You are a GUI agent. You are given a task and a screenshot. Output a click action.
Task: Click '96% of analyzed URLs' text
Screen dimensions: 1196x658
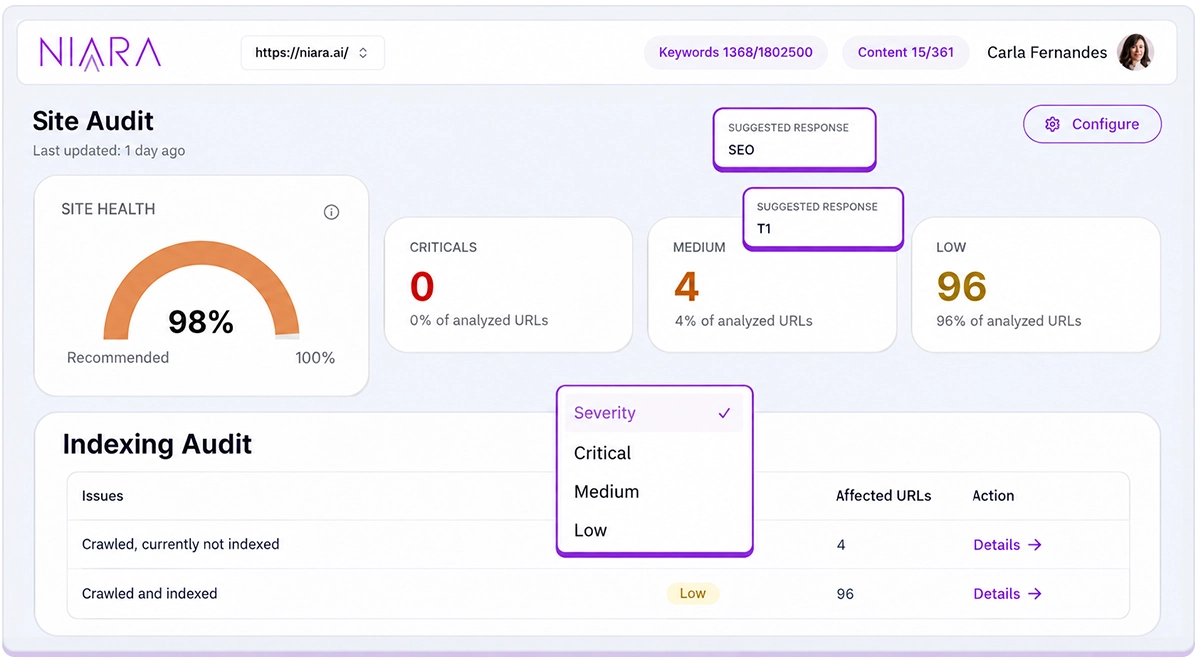pos(1008,321)
